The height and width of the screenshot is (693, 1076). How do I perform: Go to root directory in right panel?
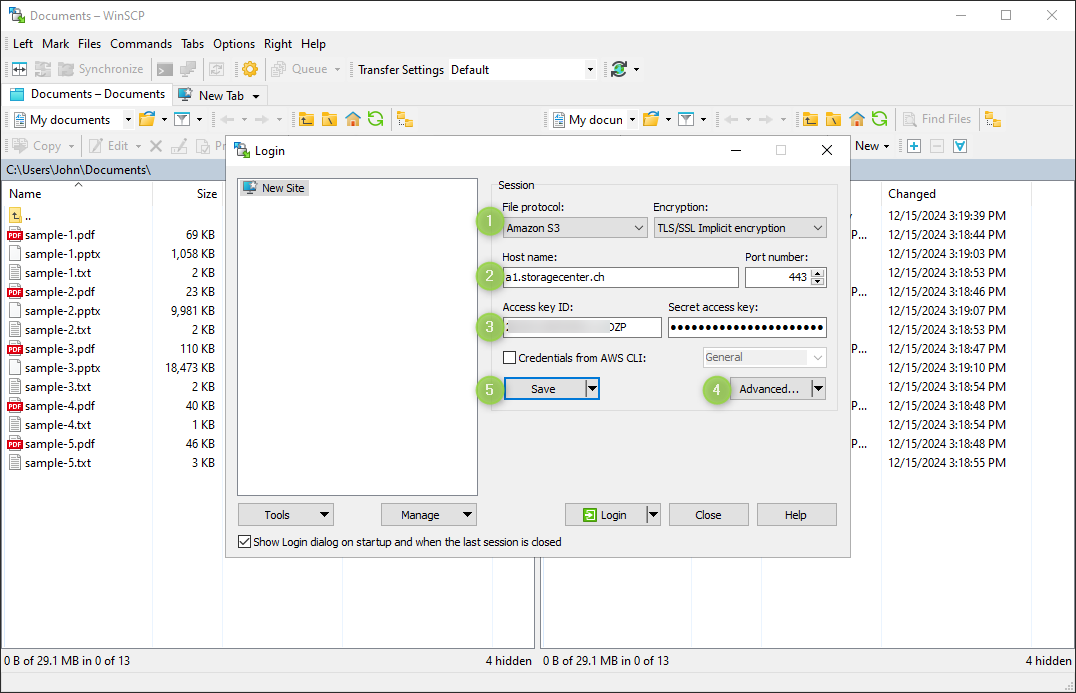pyautogui.click(x=833, y=119)
